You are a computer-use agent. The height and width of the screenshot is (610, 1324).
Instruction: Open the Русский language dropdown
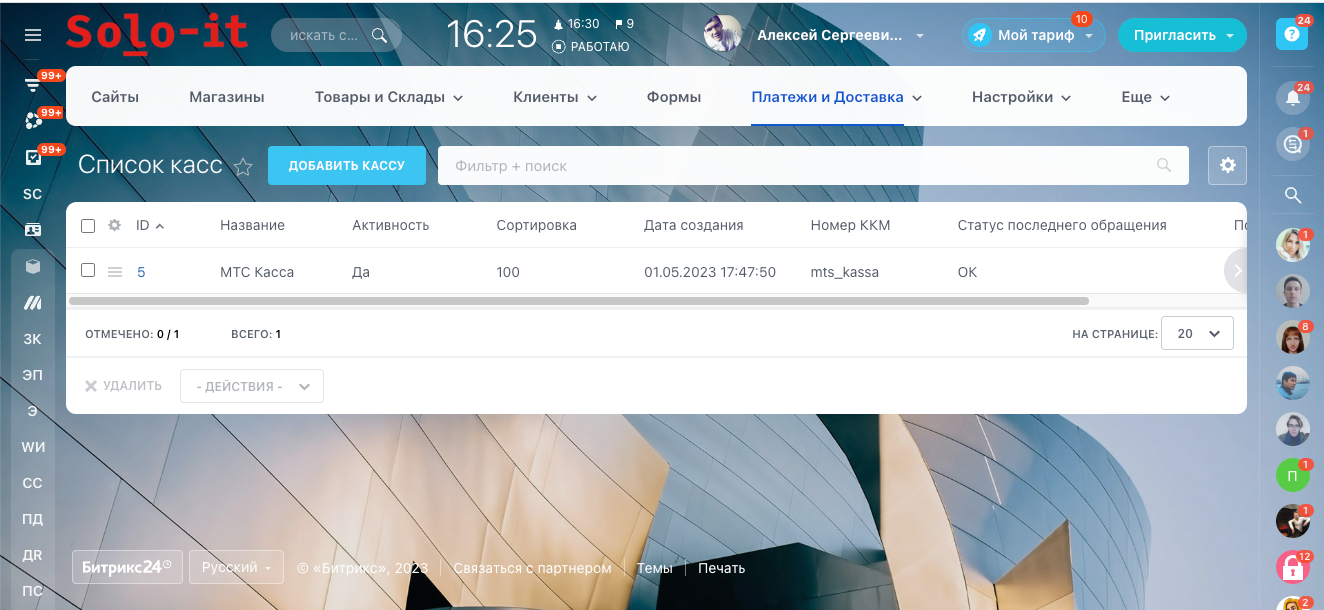click(x=236, y=567)
